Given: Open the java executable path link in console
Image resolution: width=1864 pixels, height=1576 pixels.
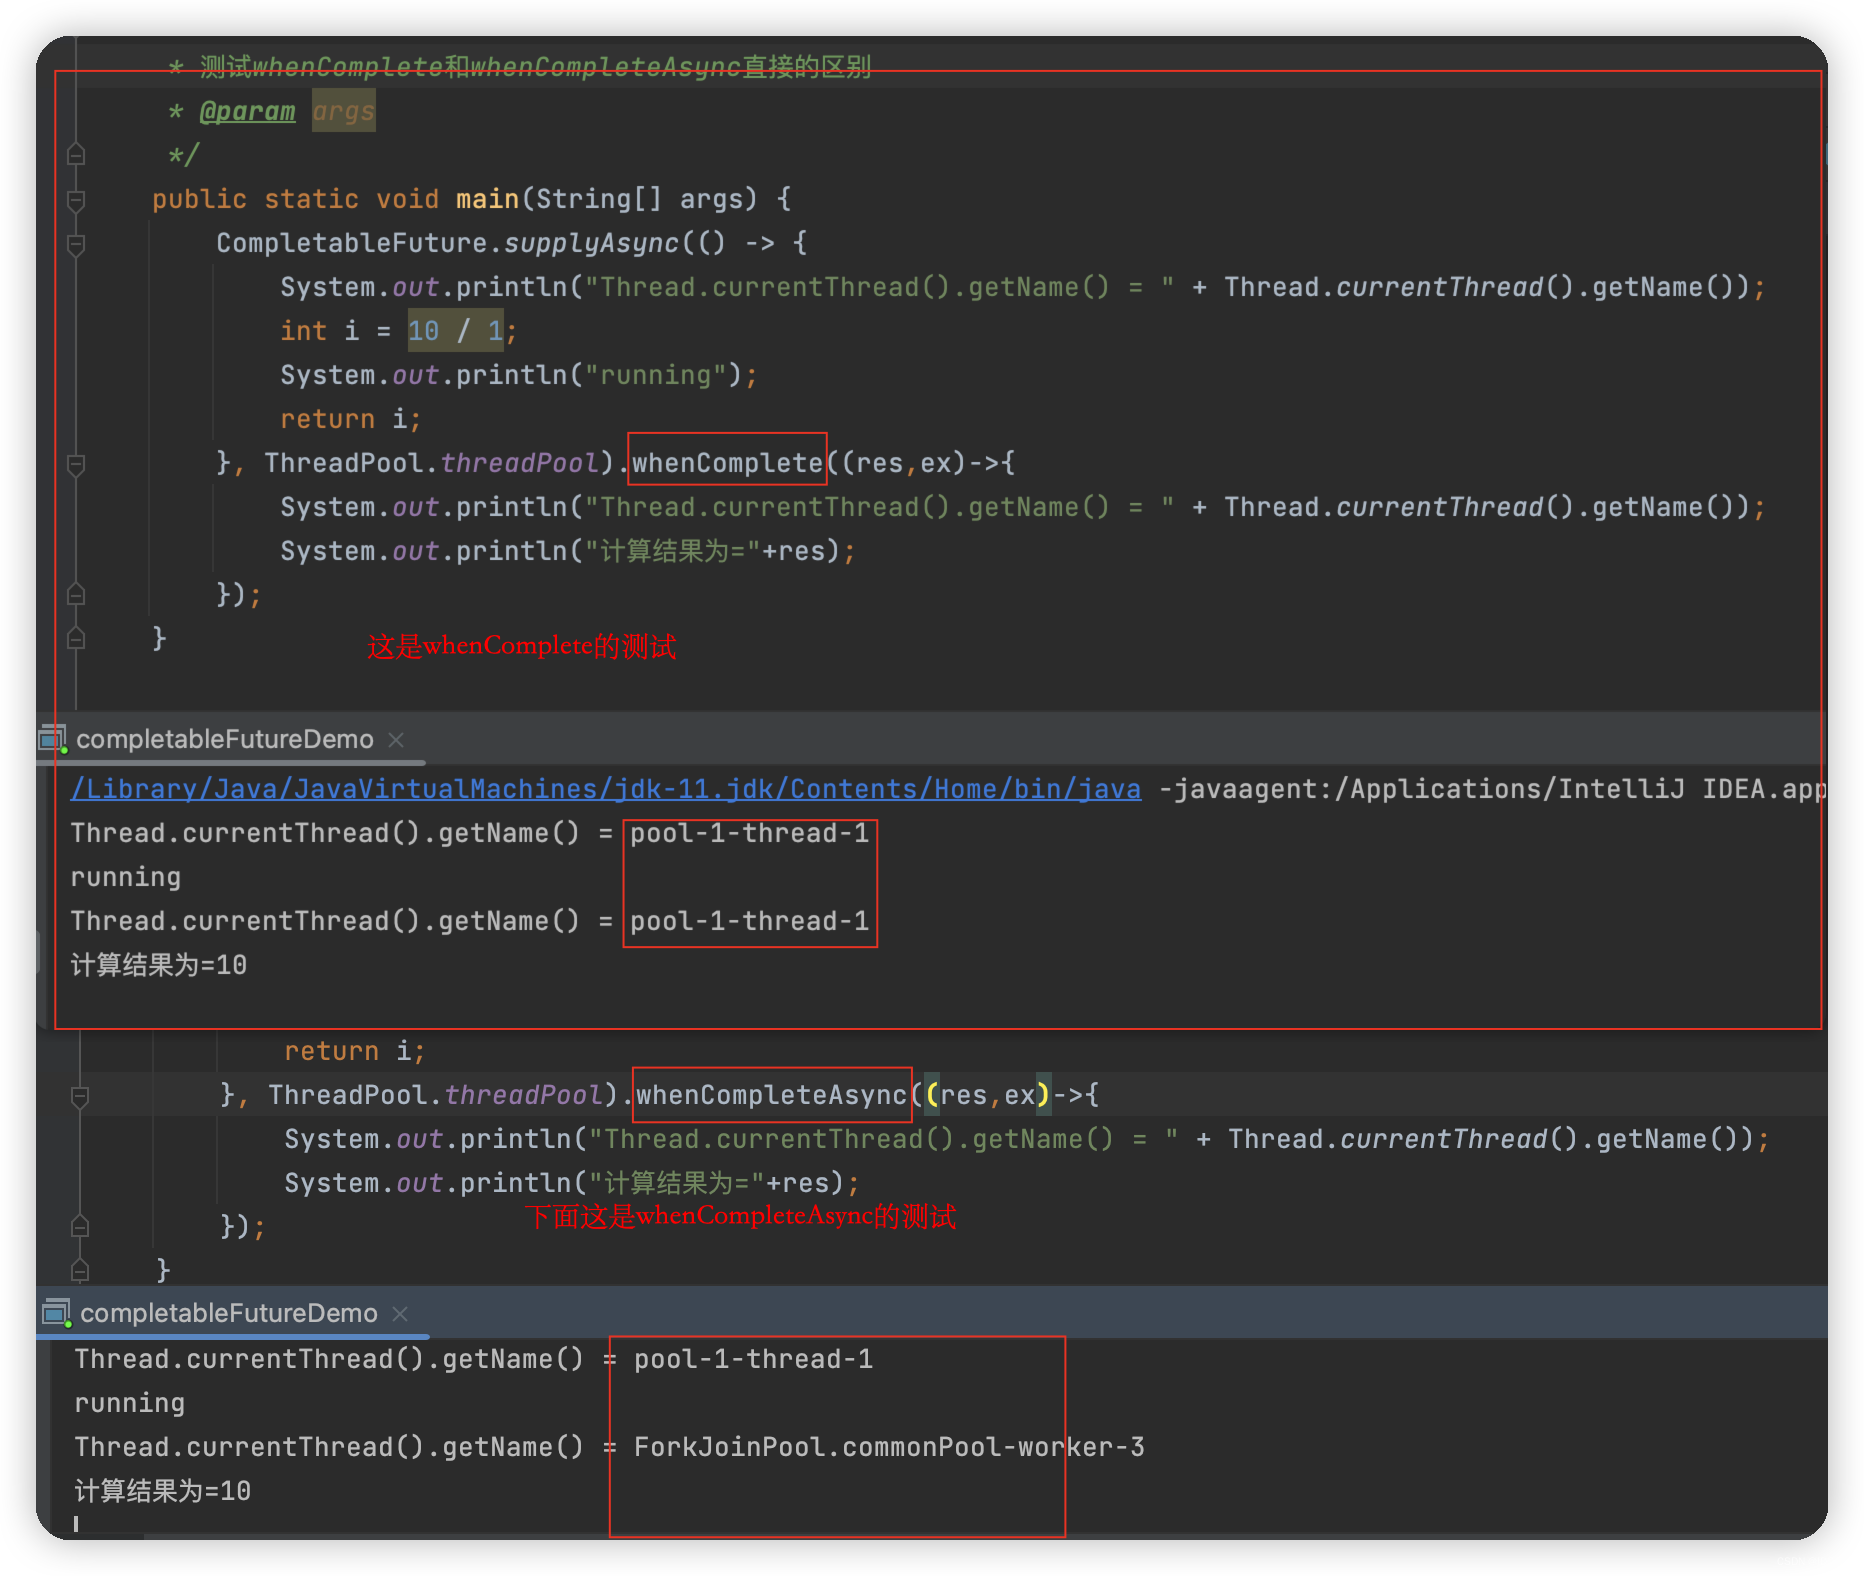Looking at the screenshot, I should tap(605, 789).
